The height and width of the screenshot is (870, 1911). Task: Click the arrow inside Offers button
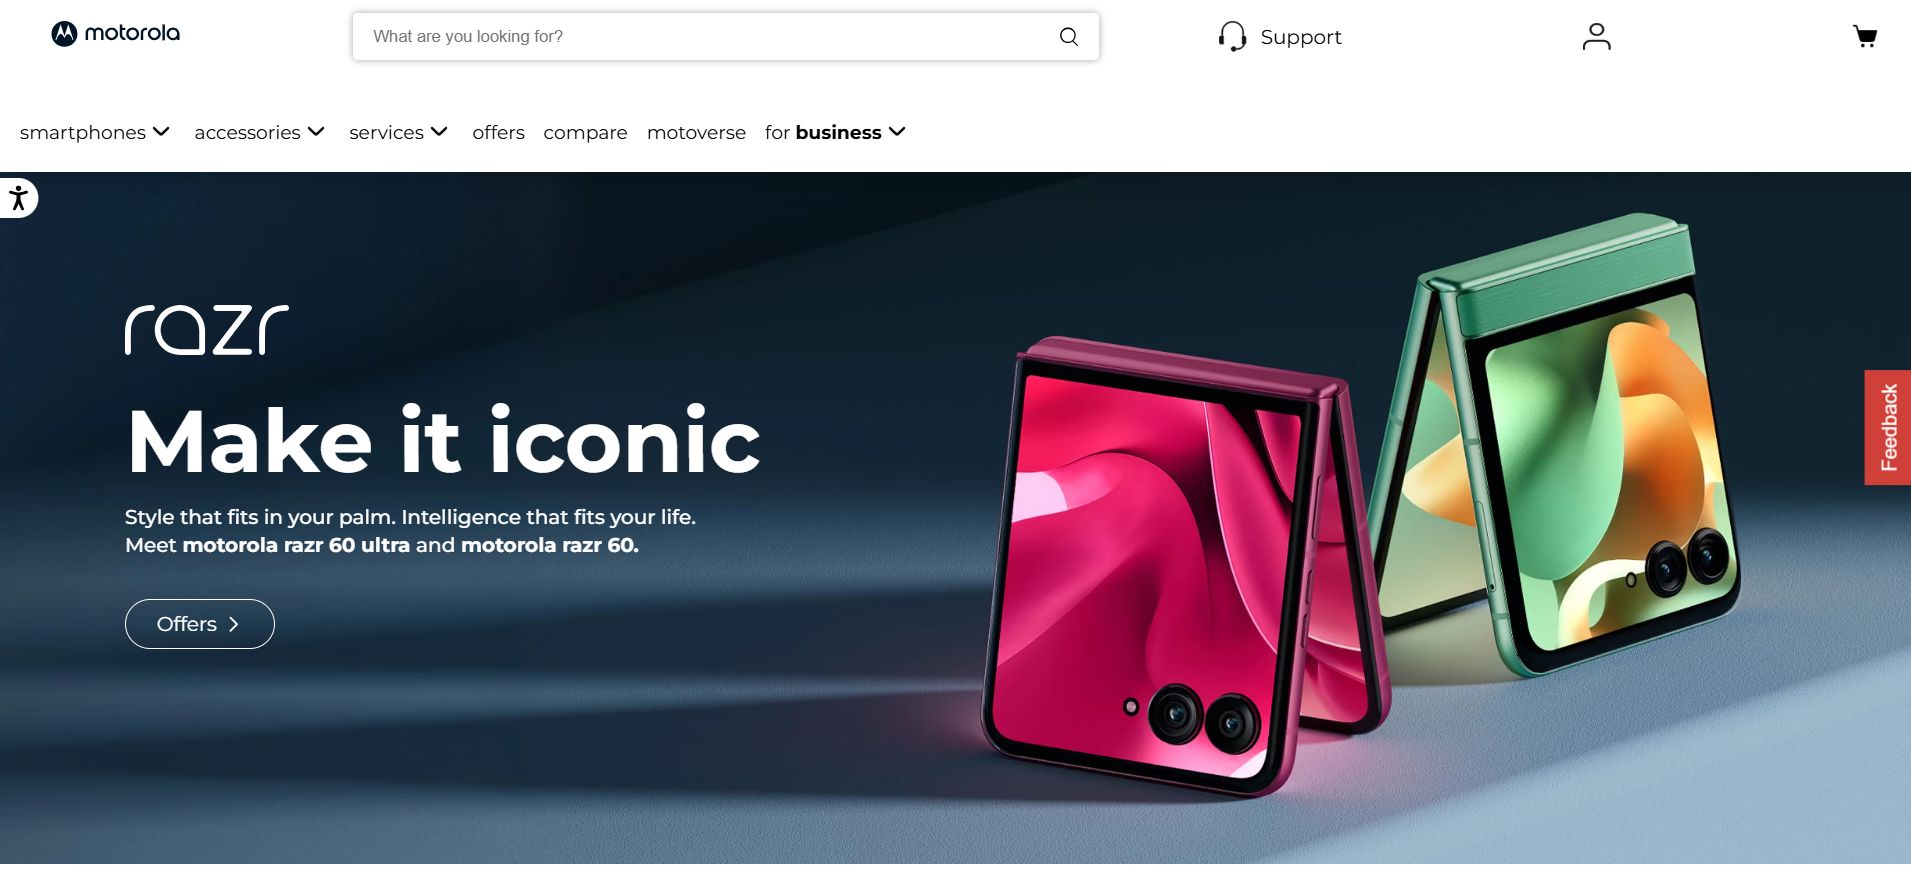point(234,624)
